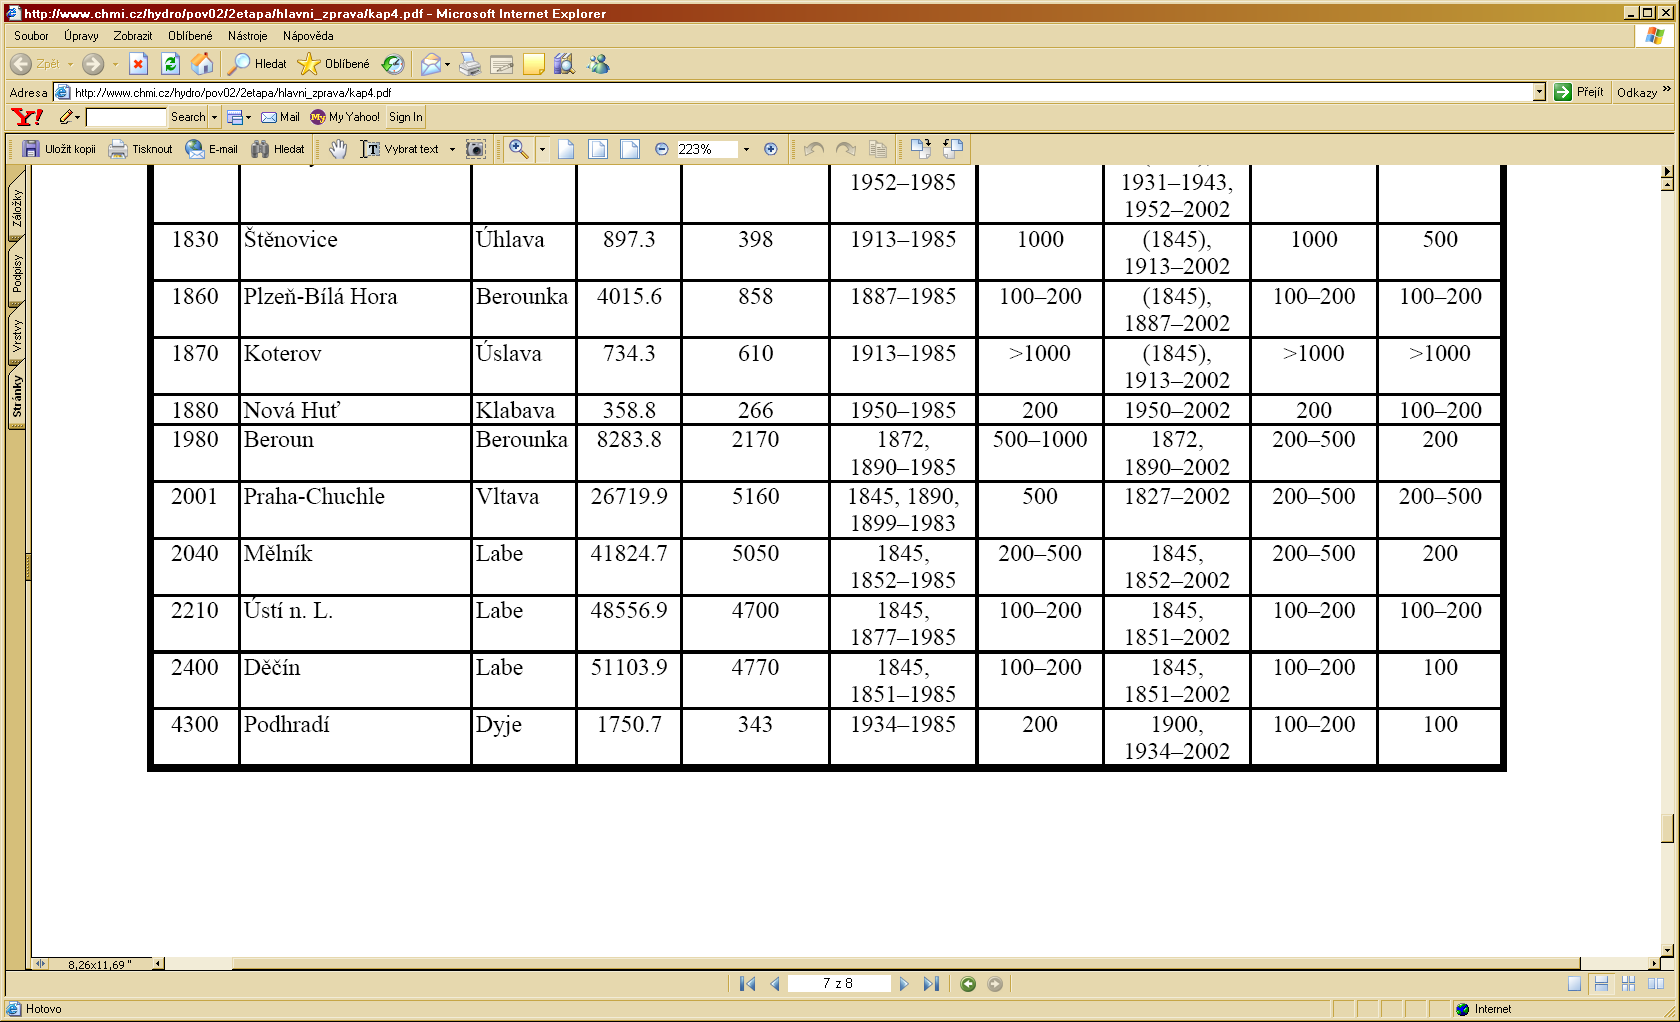The height and width of the screenshot is (1022, 1680).
Task: Jump to first page of PDF
Action: [747, 984]
